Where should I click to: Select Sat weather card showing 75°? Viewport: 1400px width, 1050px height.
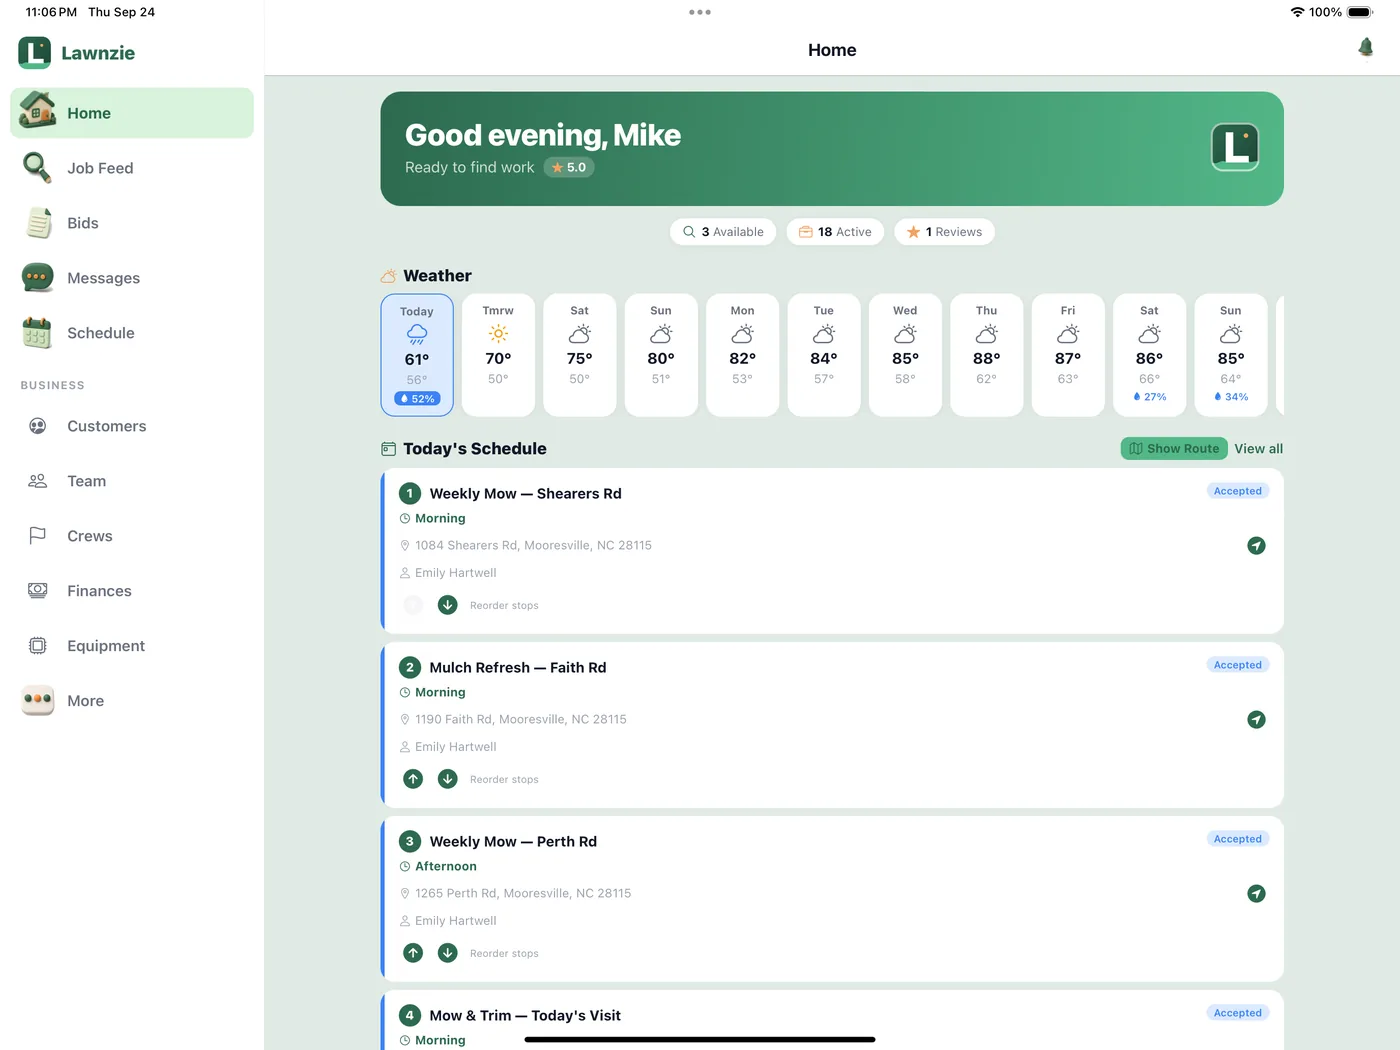580,355
